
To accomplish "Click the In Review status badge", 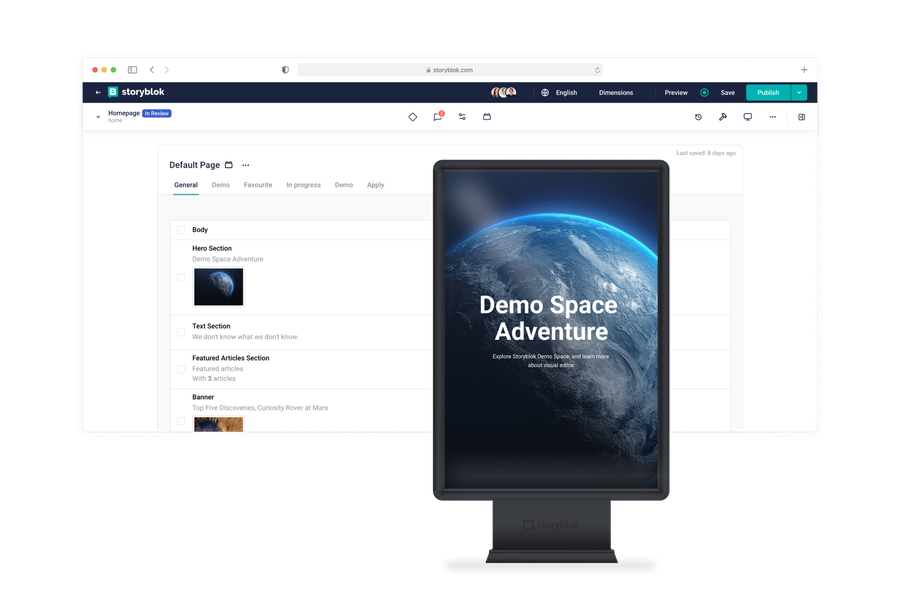I will [x=157, y=113].
